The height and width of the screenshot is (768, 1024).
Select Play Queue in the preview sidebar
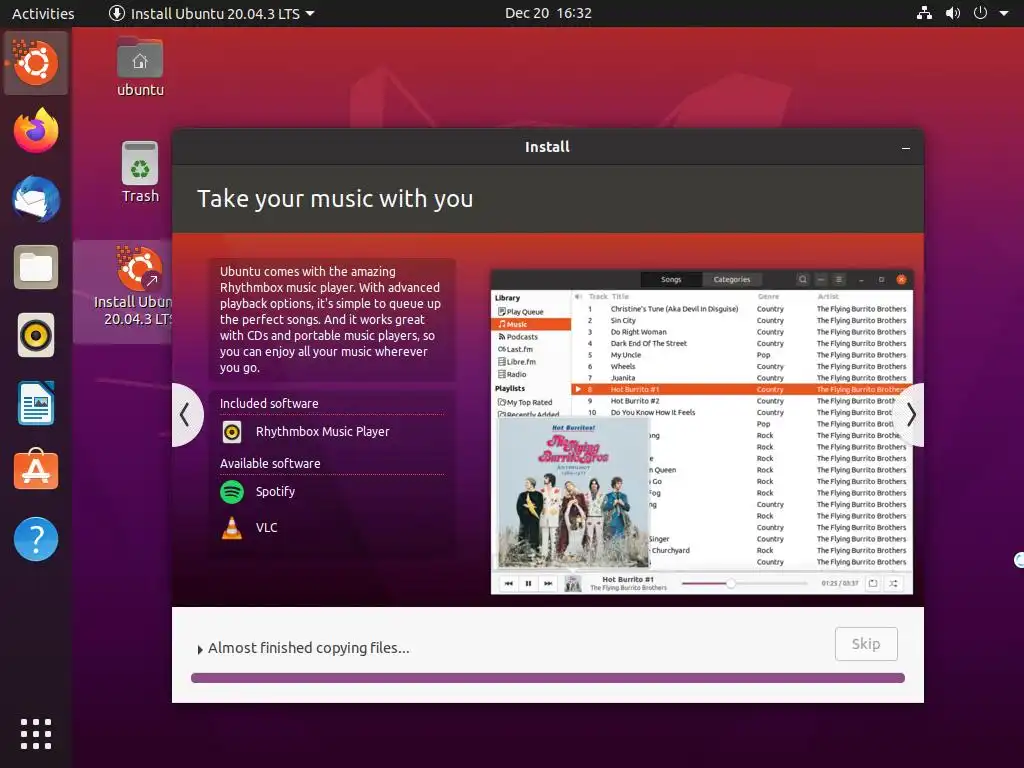(532, 312)
